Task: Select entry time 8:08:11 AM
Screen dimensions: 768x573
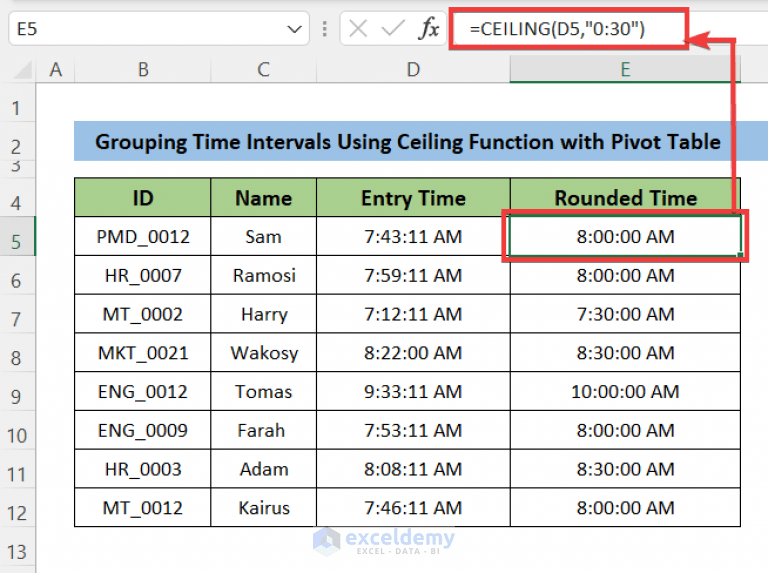Action: 413,469
